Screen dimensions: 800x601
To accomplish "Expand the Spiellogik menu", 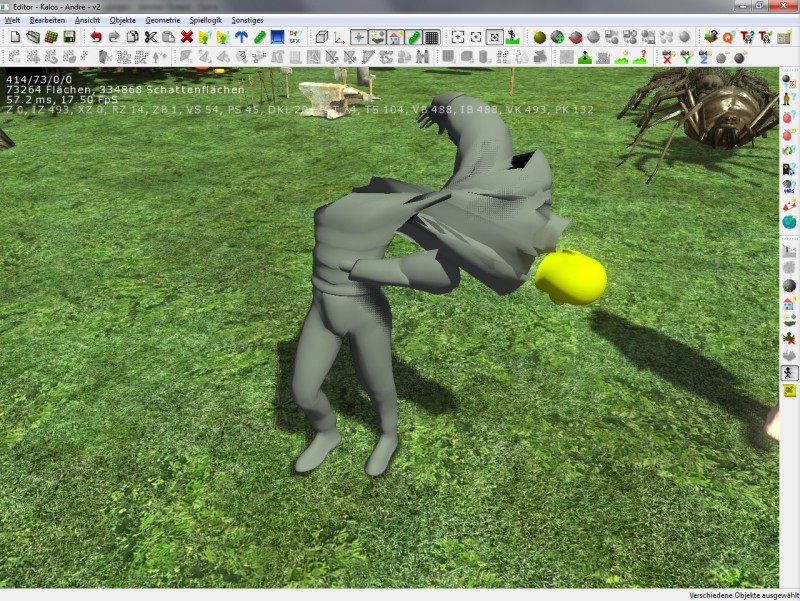I will (x=206, y=20).
